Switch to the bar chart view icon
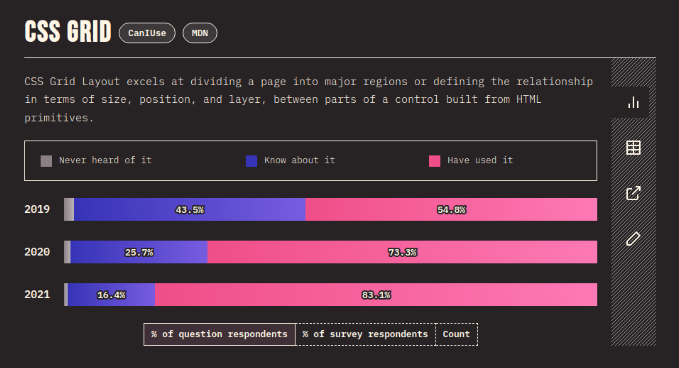 pyautogui.click(x=633, y=103)
